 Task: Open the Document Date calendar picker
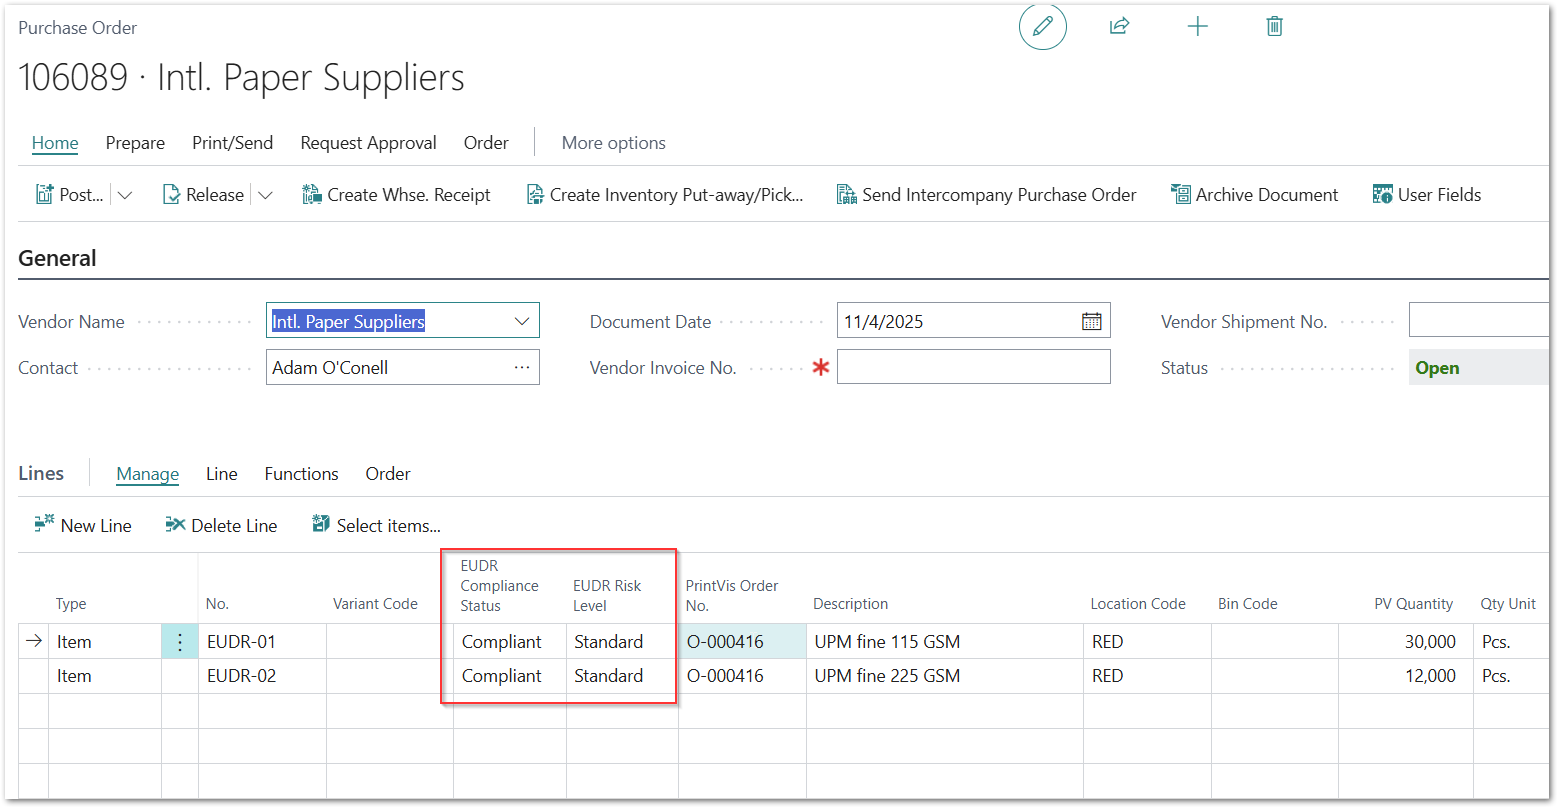click(1091, 322)
